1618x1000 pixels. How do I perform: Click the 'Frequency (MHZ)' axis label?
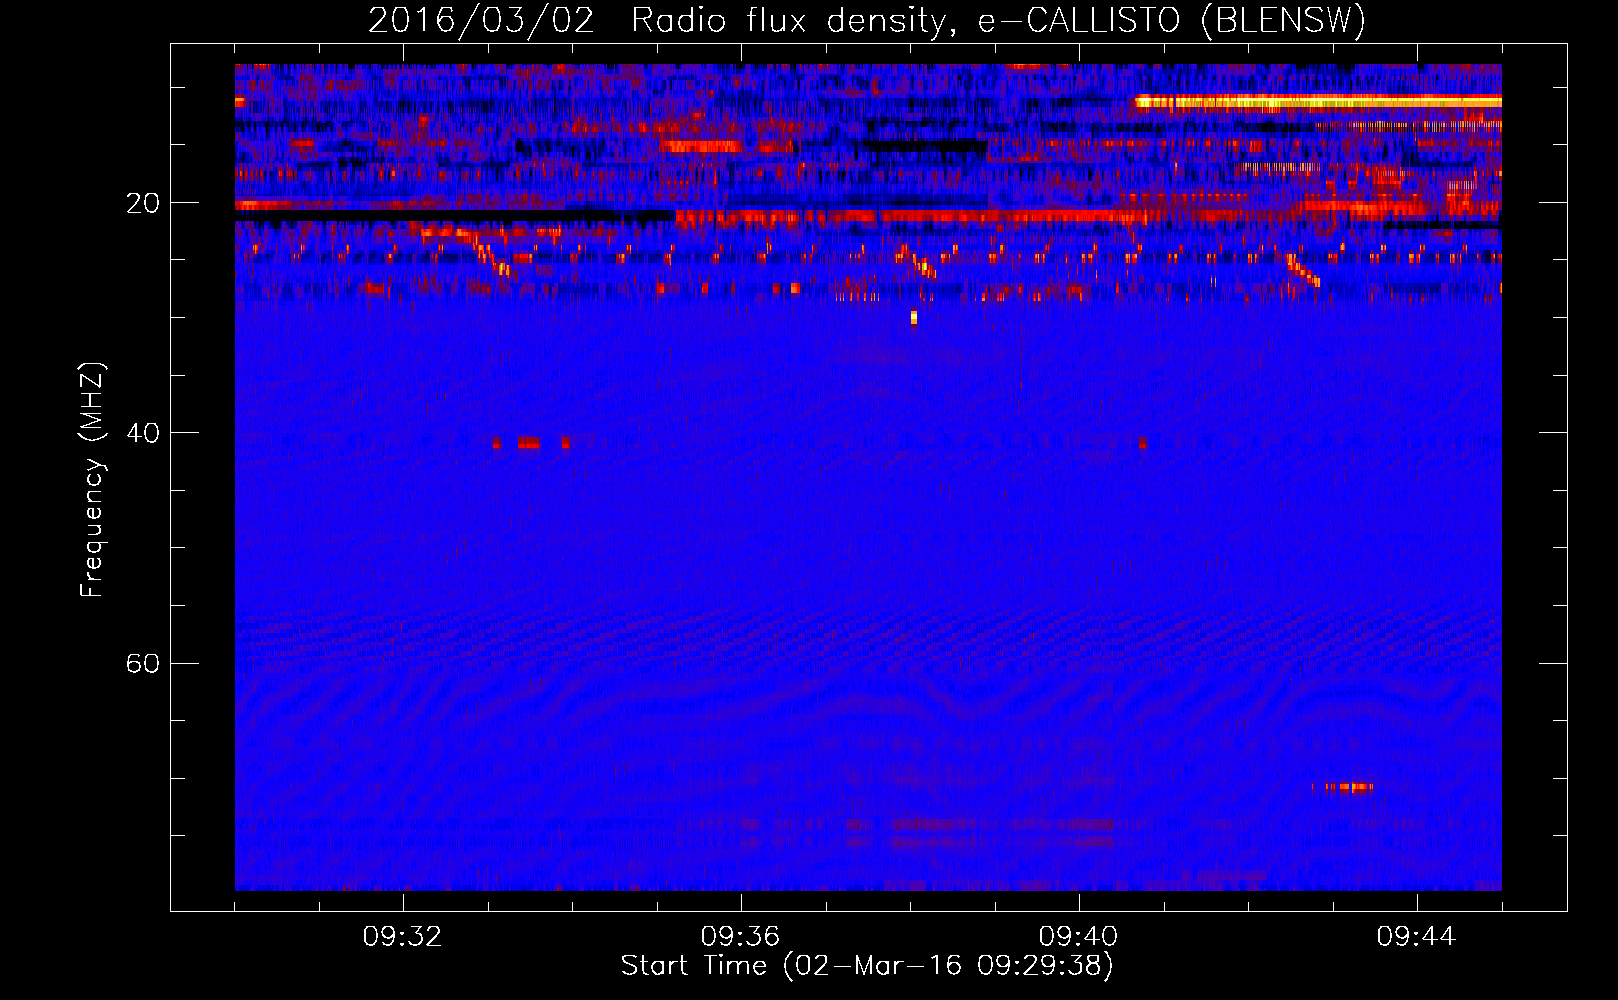click(x=92, y=480)
